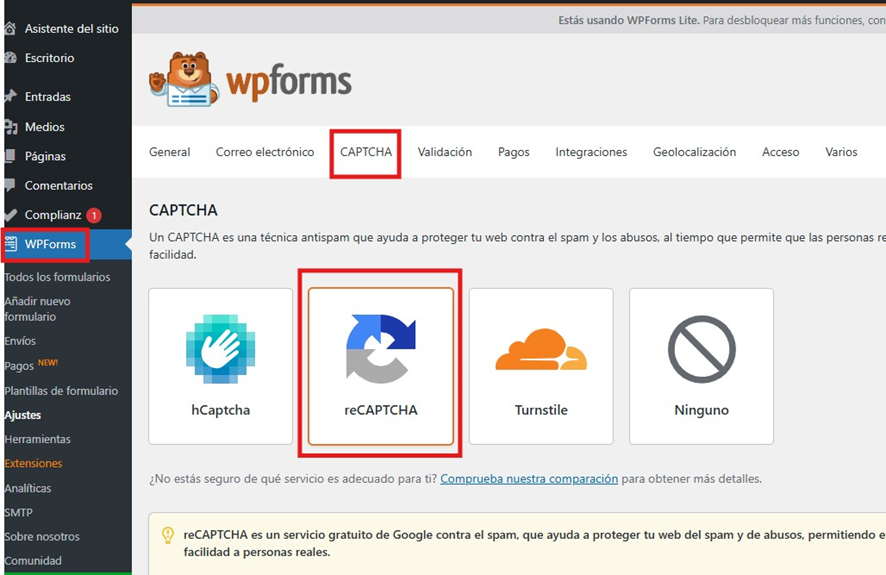Screen dimensions: 886x575
Task: Click Añadir nuevo formulario
Action: (x=37, y=309)
